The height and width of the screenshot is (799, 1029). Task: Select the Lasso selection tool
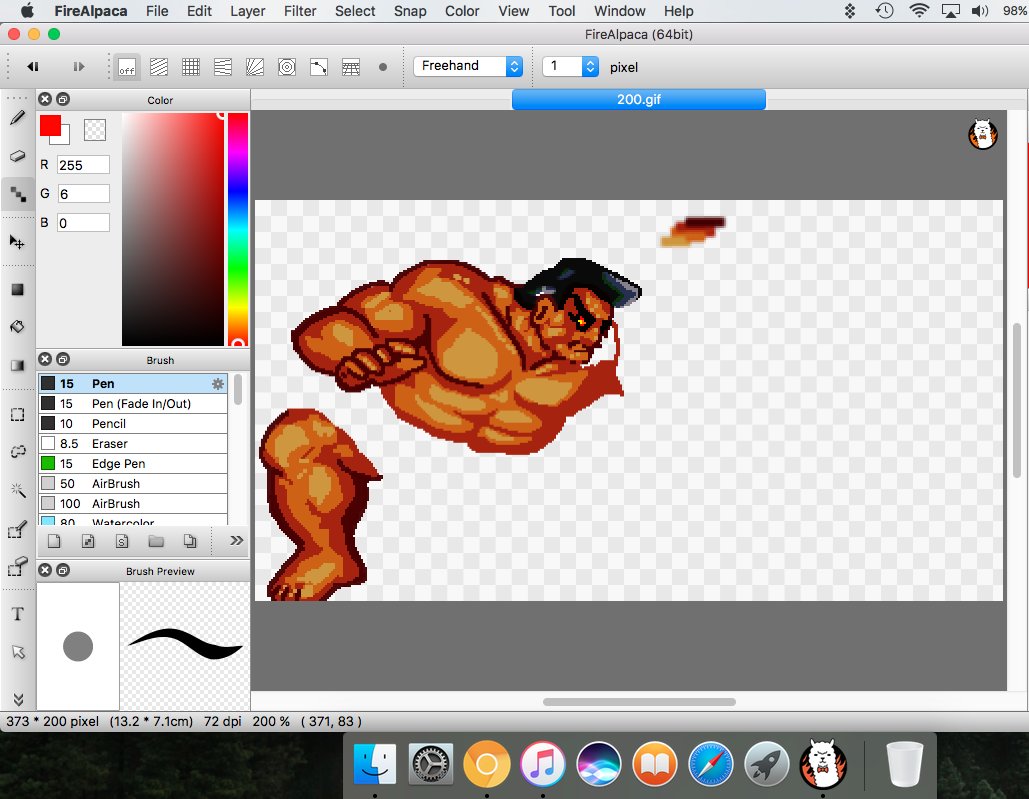coord(18,452)
